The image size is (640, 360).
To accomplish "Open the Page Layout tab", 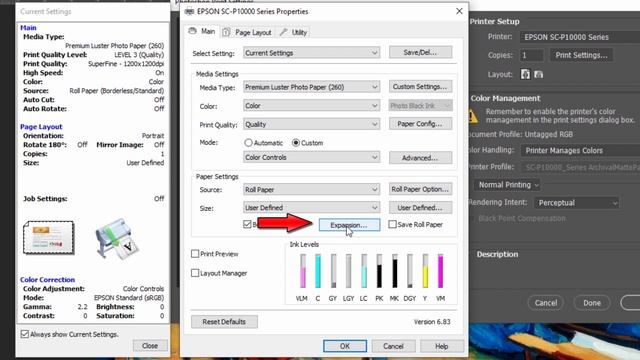I will [248, 32].
